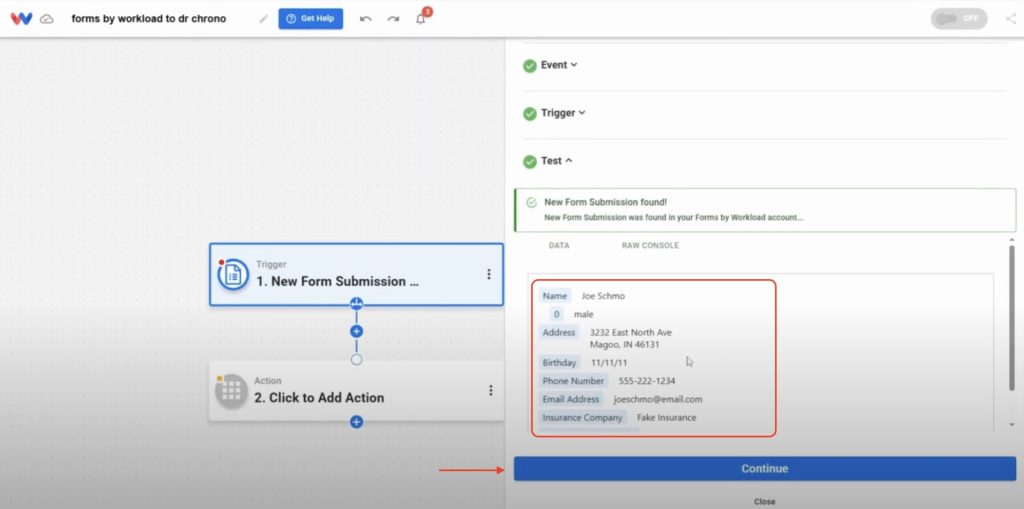The height and width of the screenshot is (509, 1024).
Task: Click the Address field label
Action: (x=559, y=333)
